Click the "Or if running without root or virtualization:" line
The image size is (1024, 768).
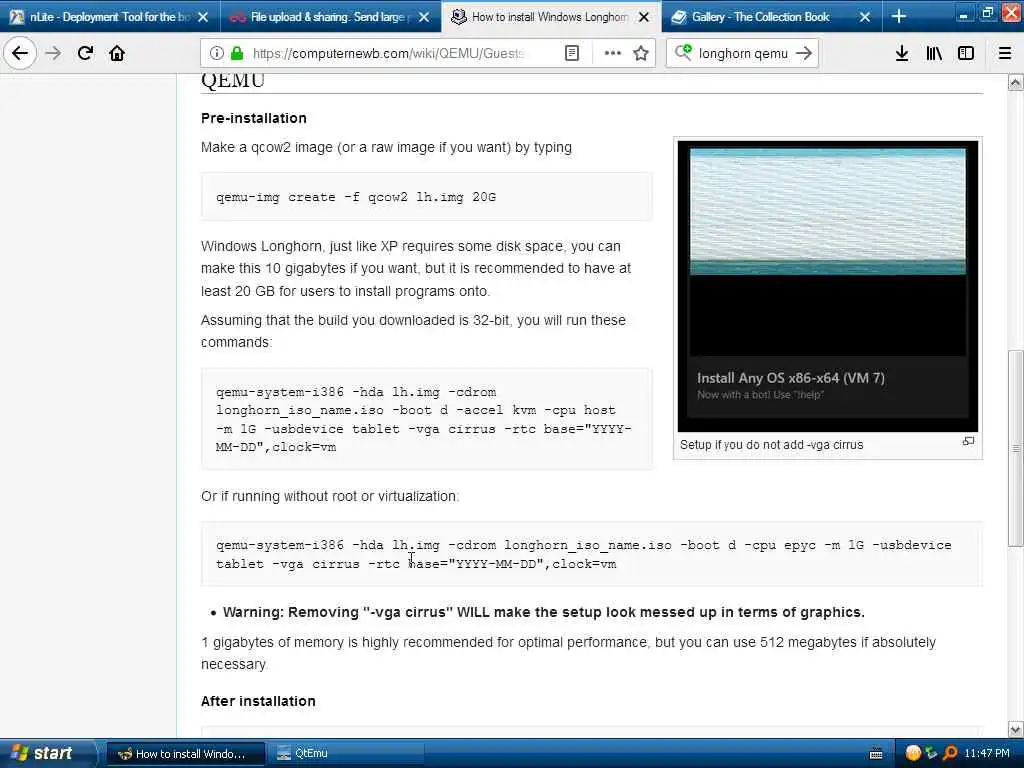tap(330, 496)
